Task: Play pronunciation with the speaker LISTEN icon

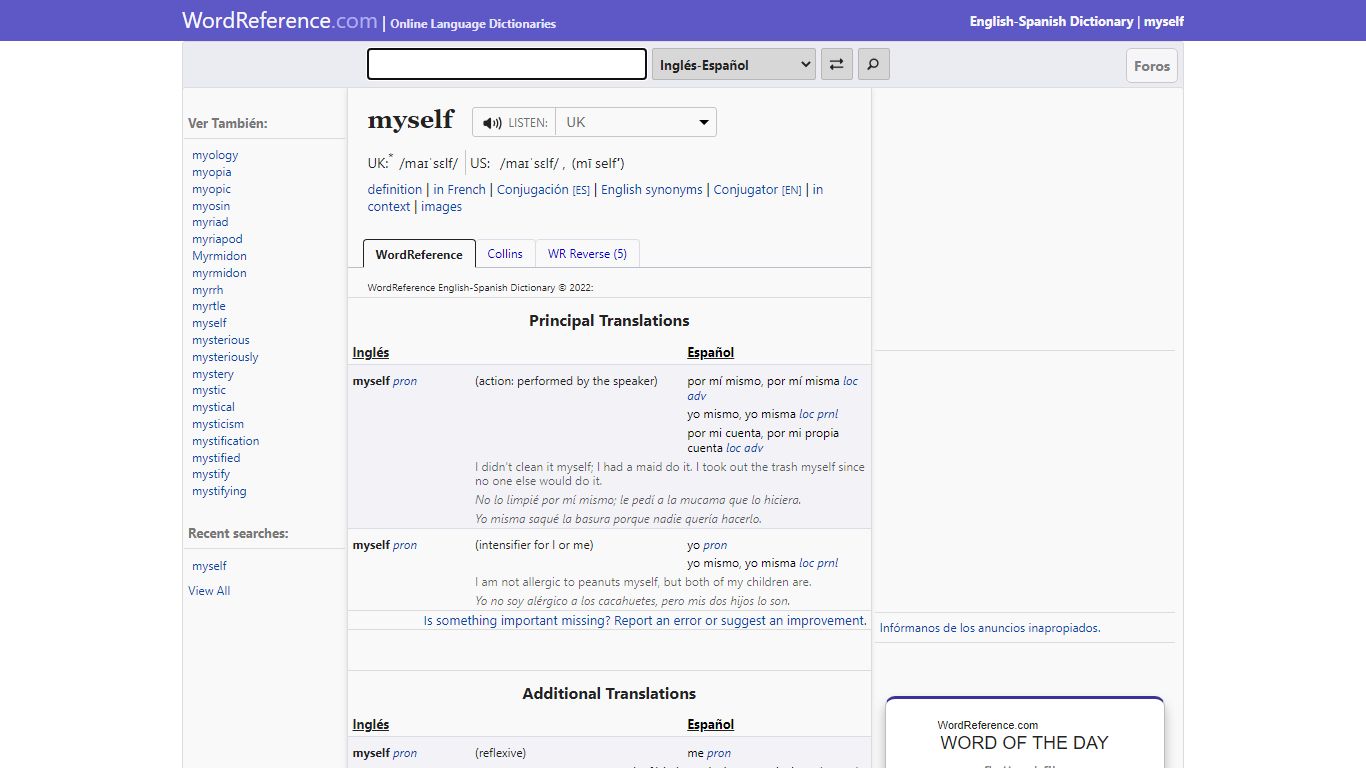Action: 514,123
